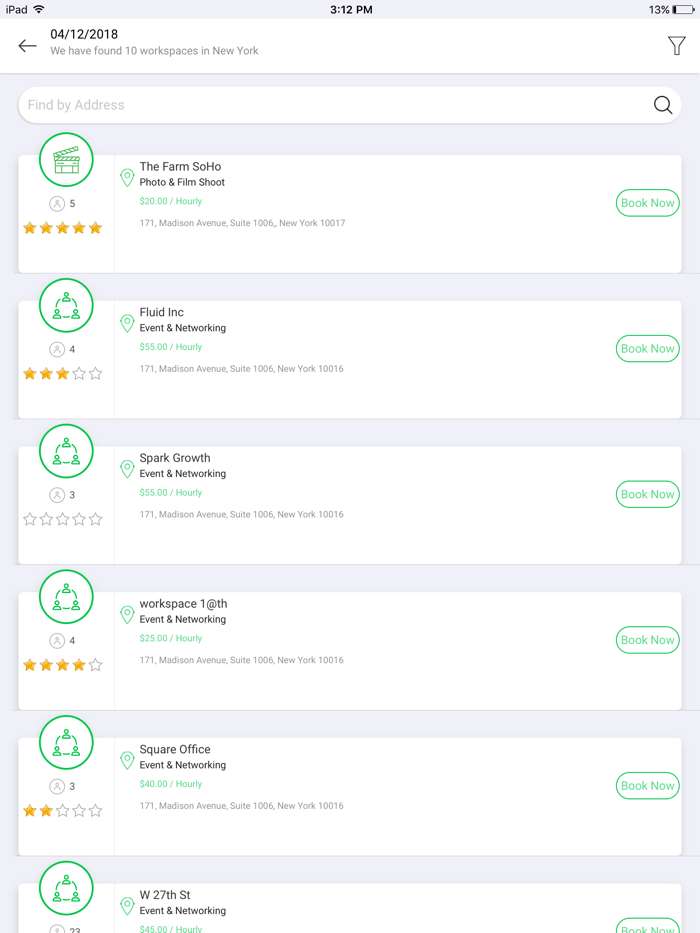Click the clapperboard icon for The Farm SoHo
Screen dimensions: 700x933
[x=66, y=159]
